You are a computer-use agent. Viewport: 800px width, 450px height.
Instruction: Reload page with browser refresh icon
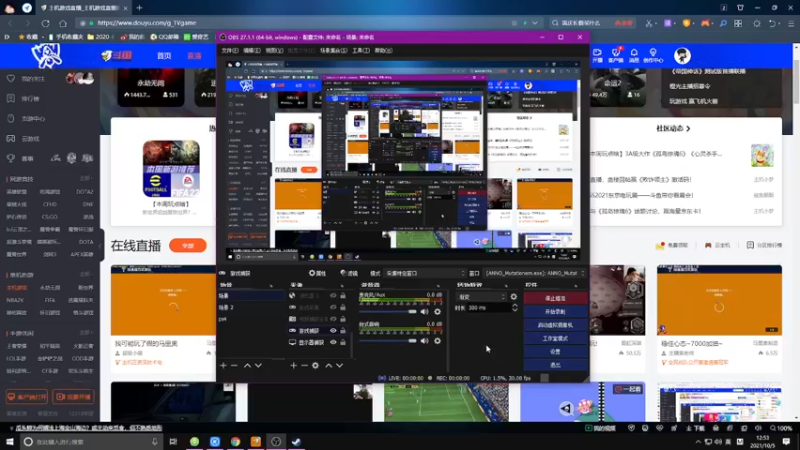(x=45, y=23)
